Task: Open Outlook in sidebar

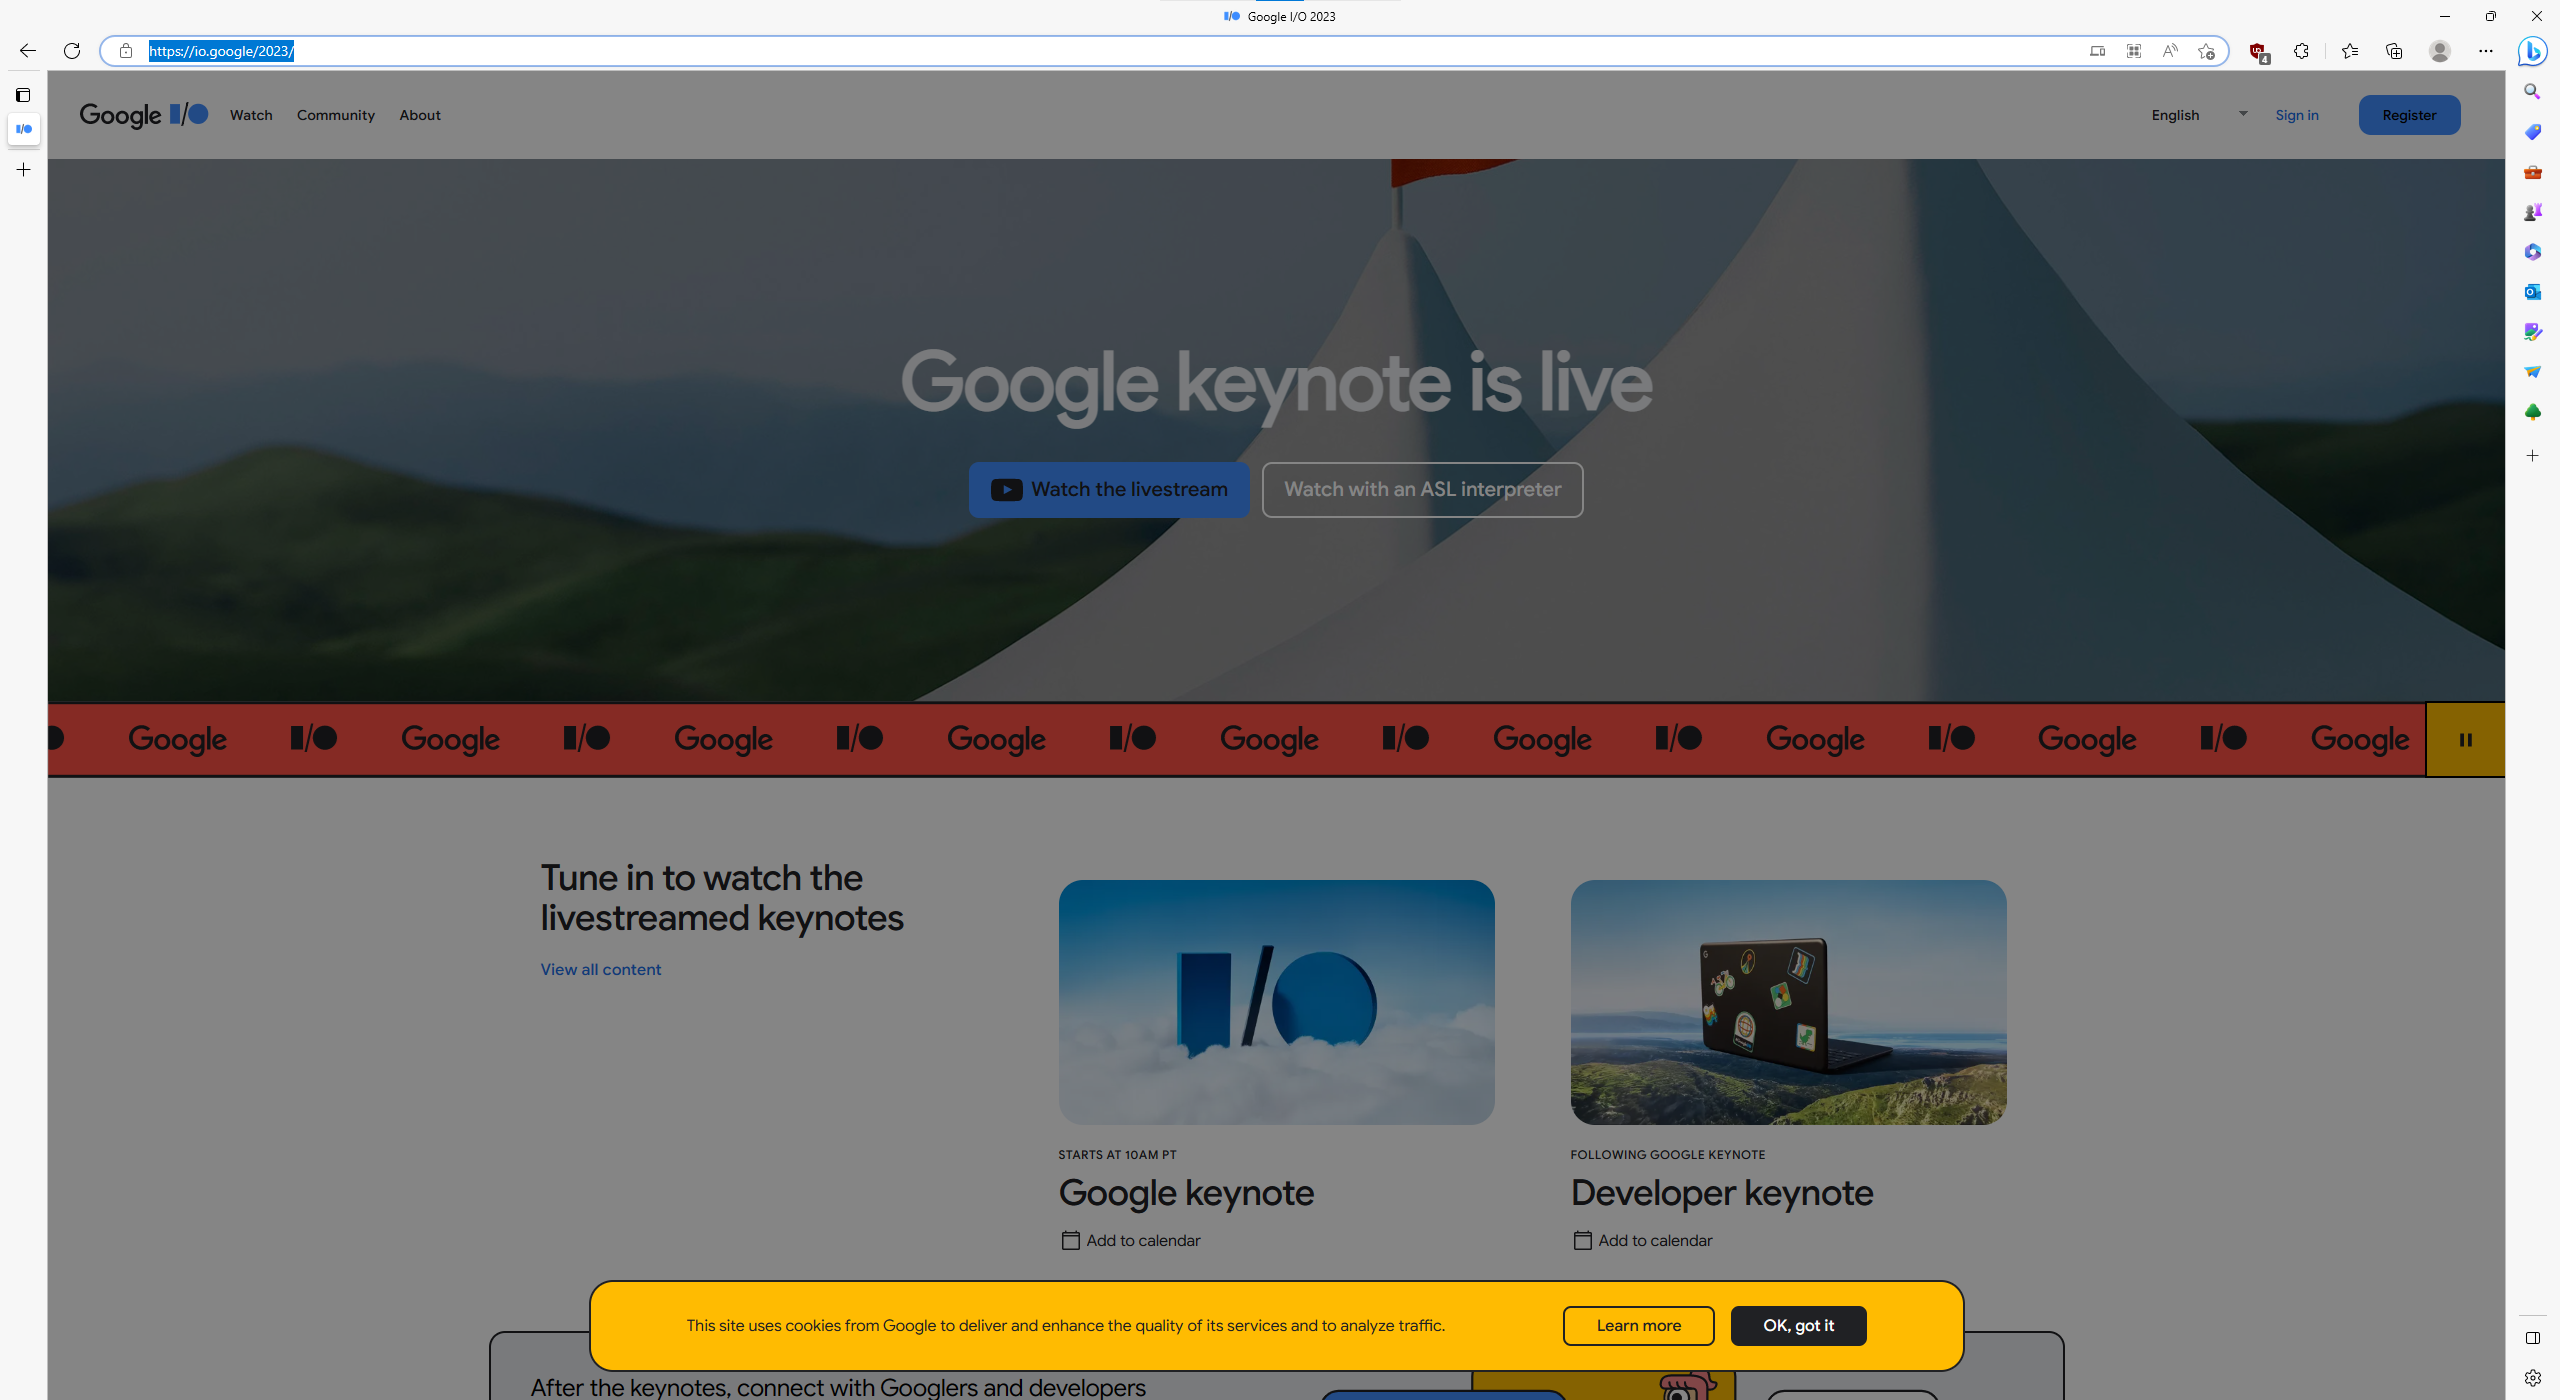Action: point(2533,292)
